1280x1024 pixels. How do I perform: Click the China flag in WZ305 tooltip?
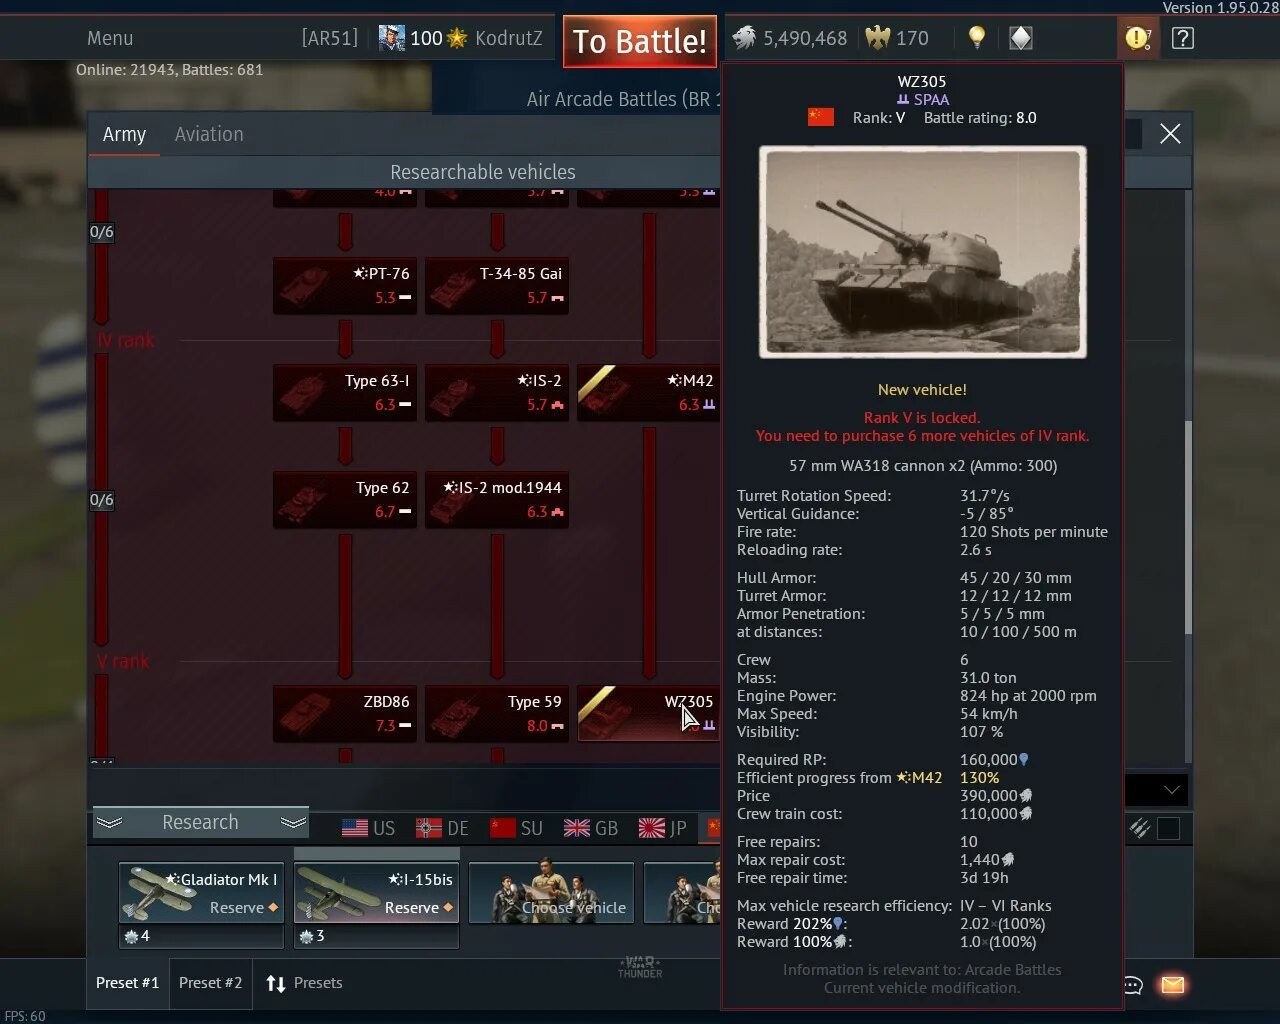(x=820, y=117)
